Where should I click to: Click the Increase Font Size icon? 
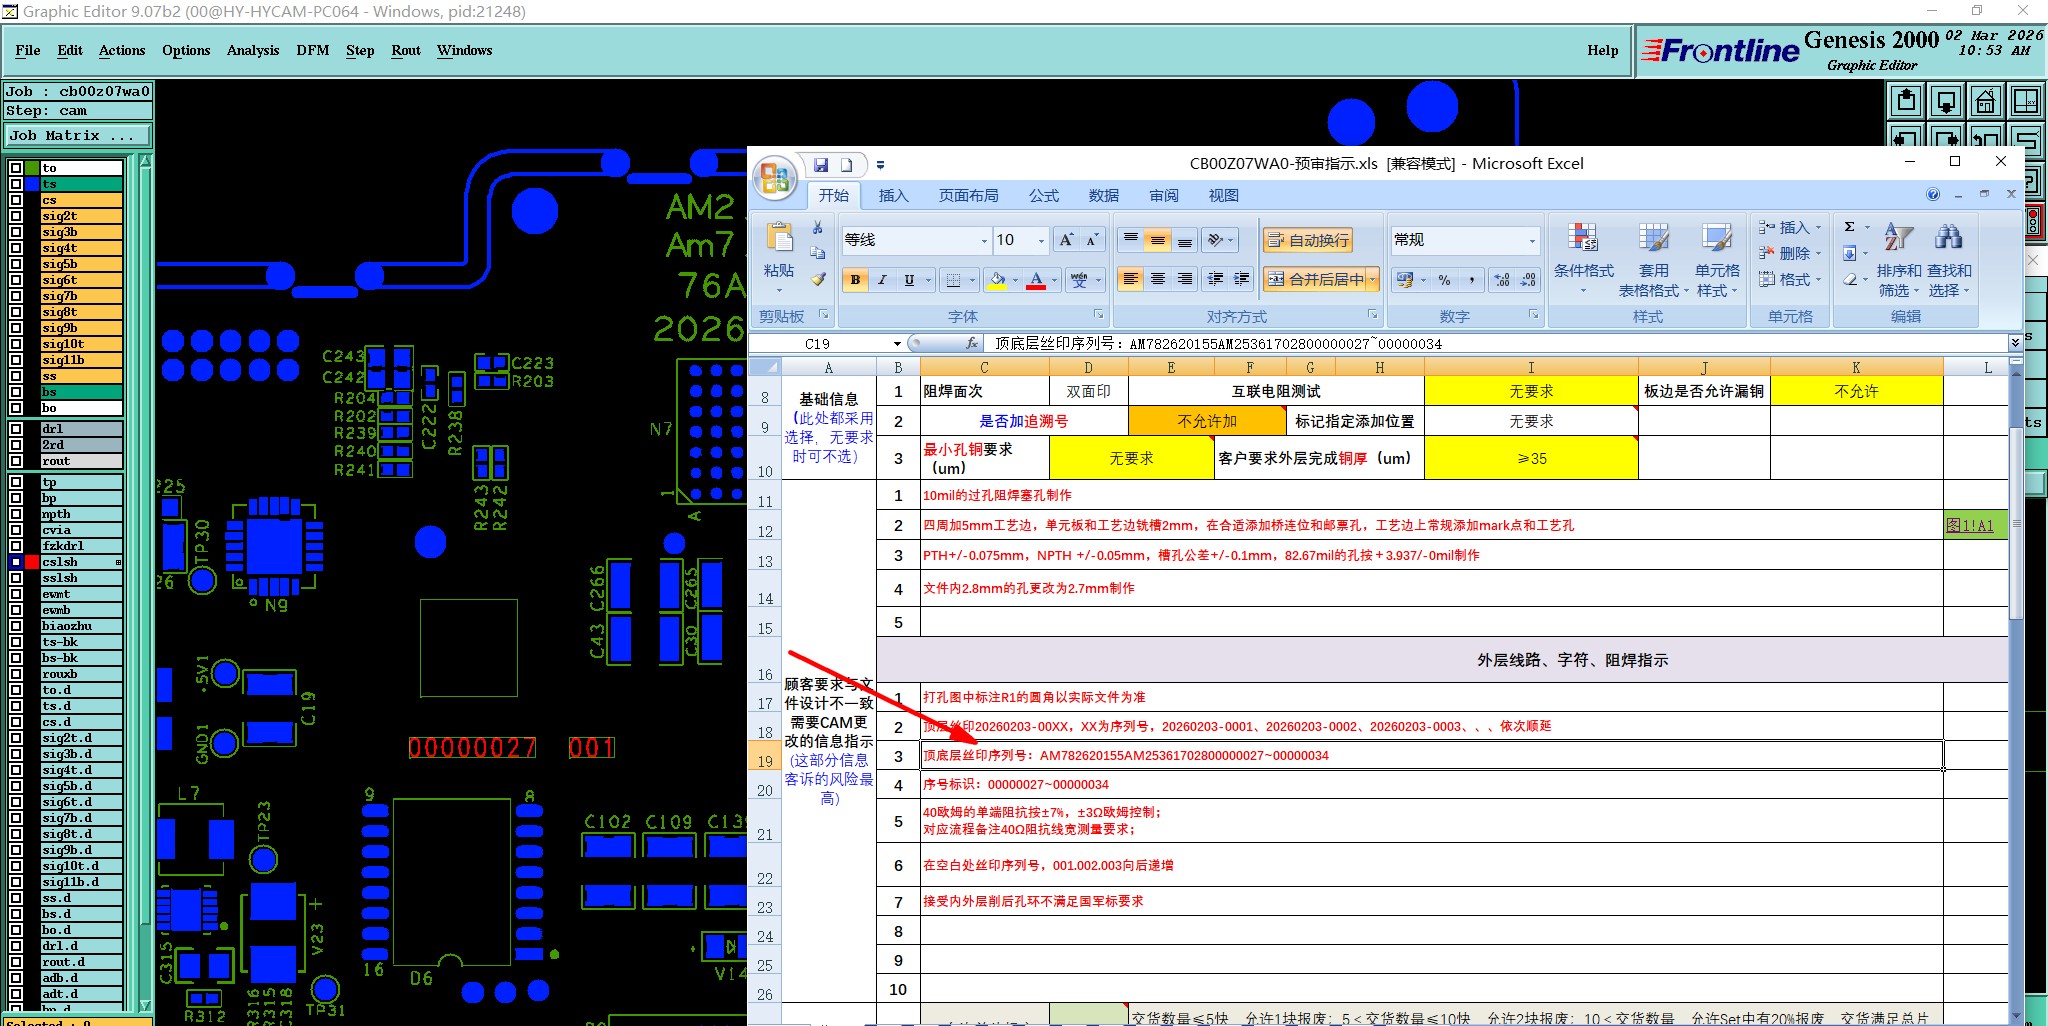[x=1067, y=240]
